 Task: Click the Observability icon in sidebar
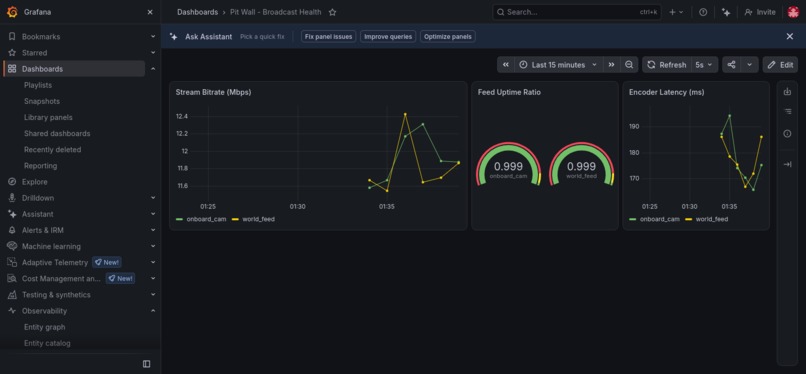(x=12, y=311)
